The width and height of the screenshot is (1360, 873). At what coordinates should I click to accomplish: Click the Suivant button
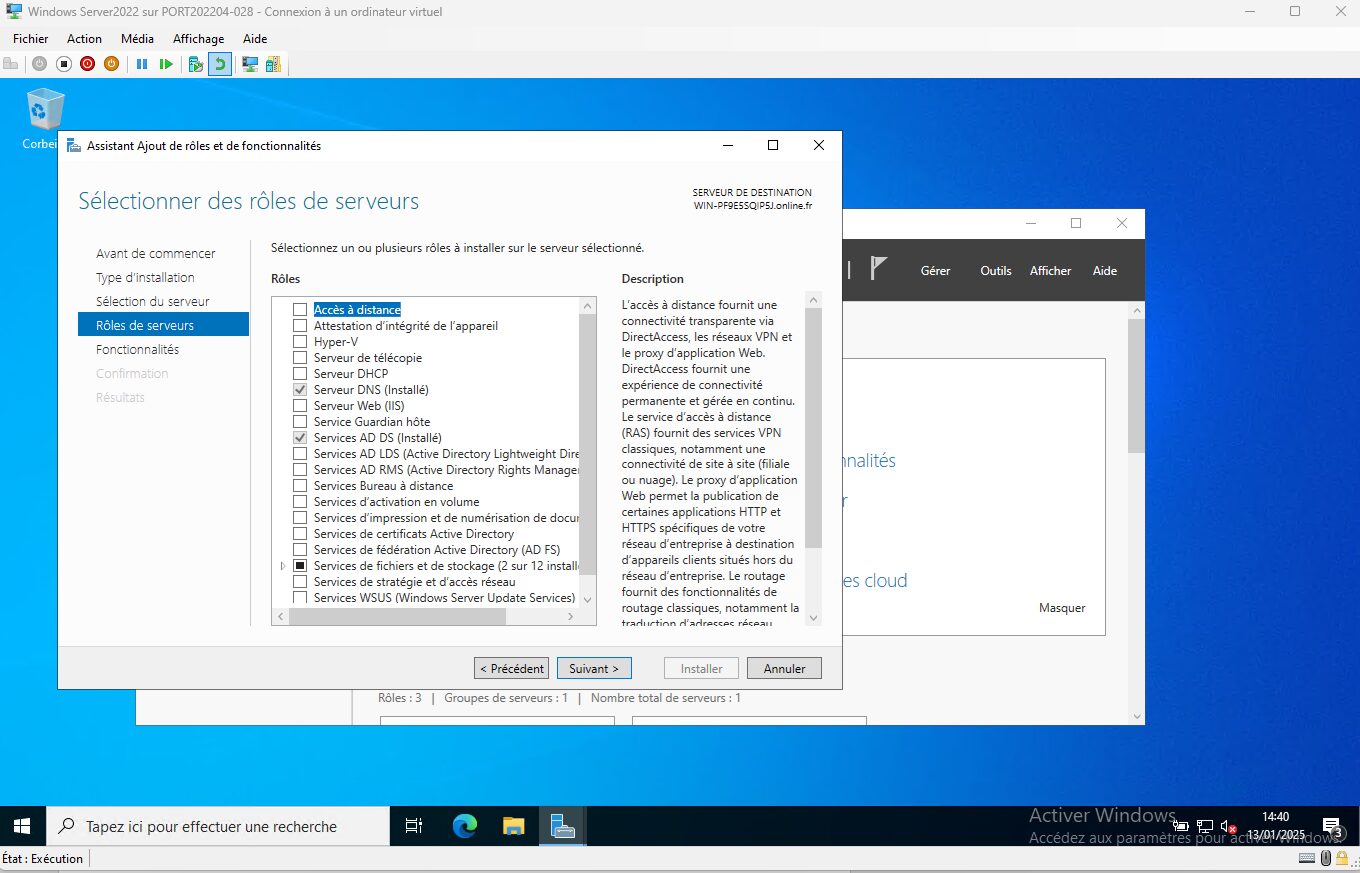pos(594,668)
